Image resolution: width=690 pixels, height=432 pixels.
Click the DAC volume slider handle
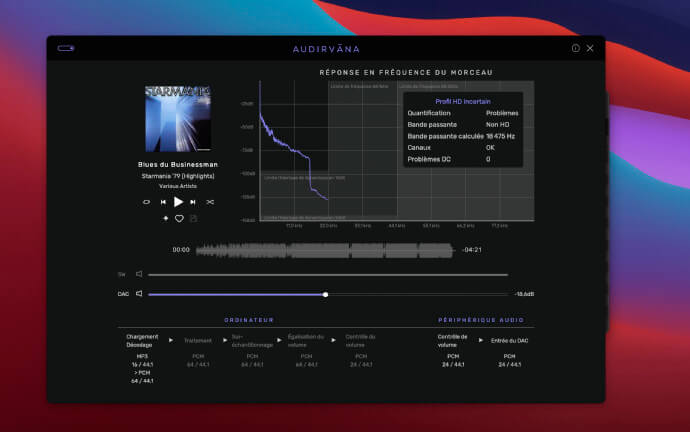pos(326,294)
